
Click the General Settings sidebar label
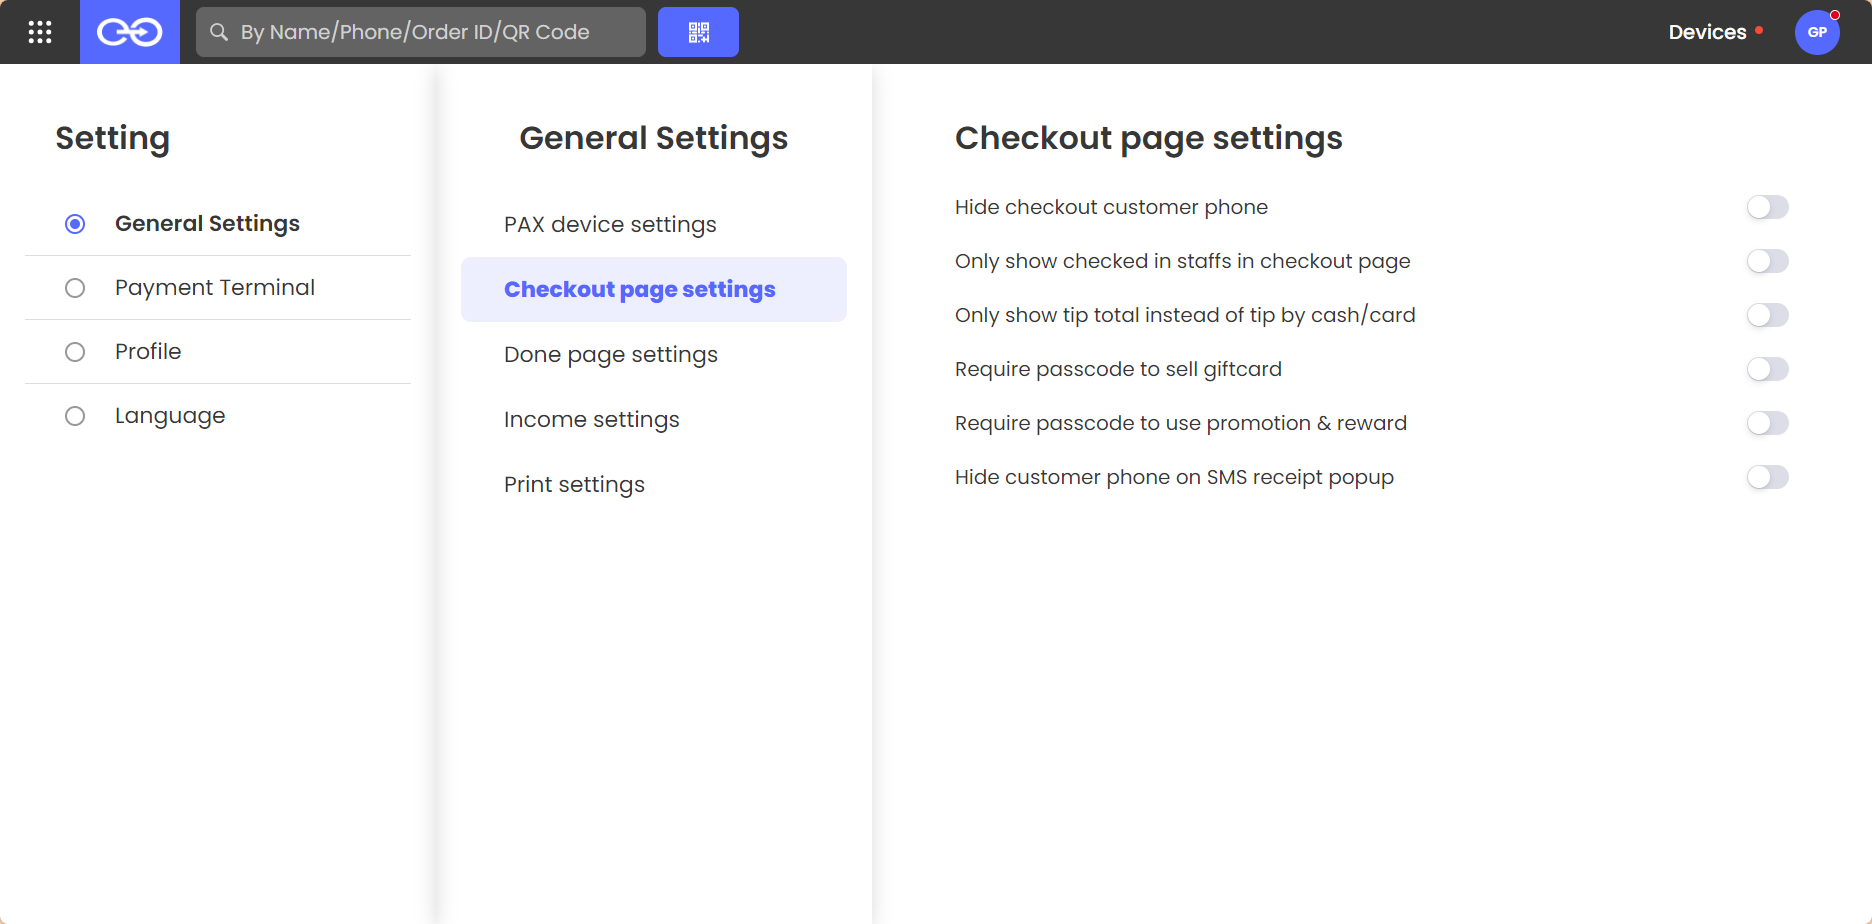(x=207, y=224)
